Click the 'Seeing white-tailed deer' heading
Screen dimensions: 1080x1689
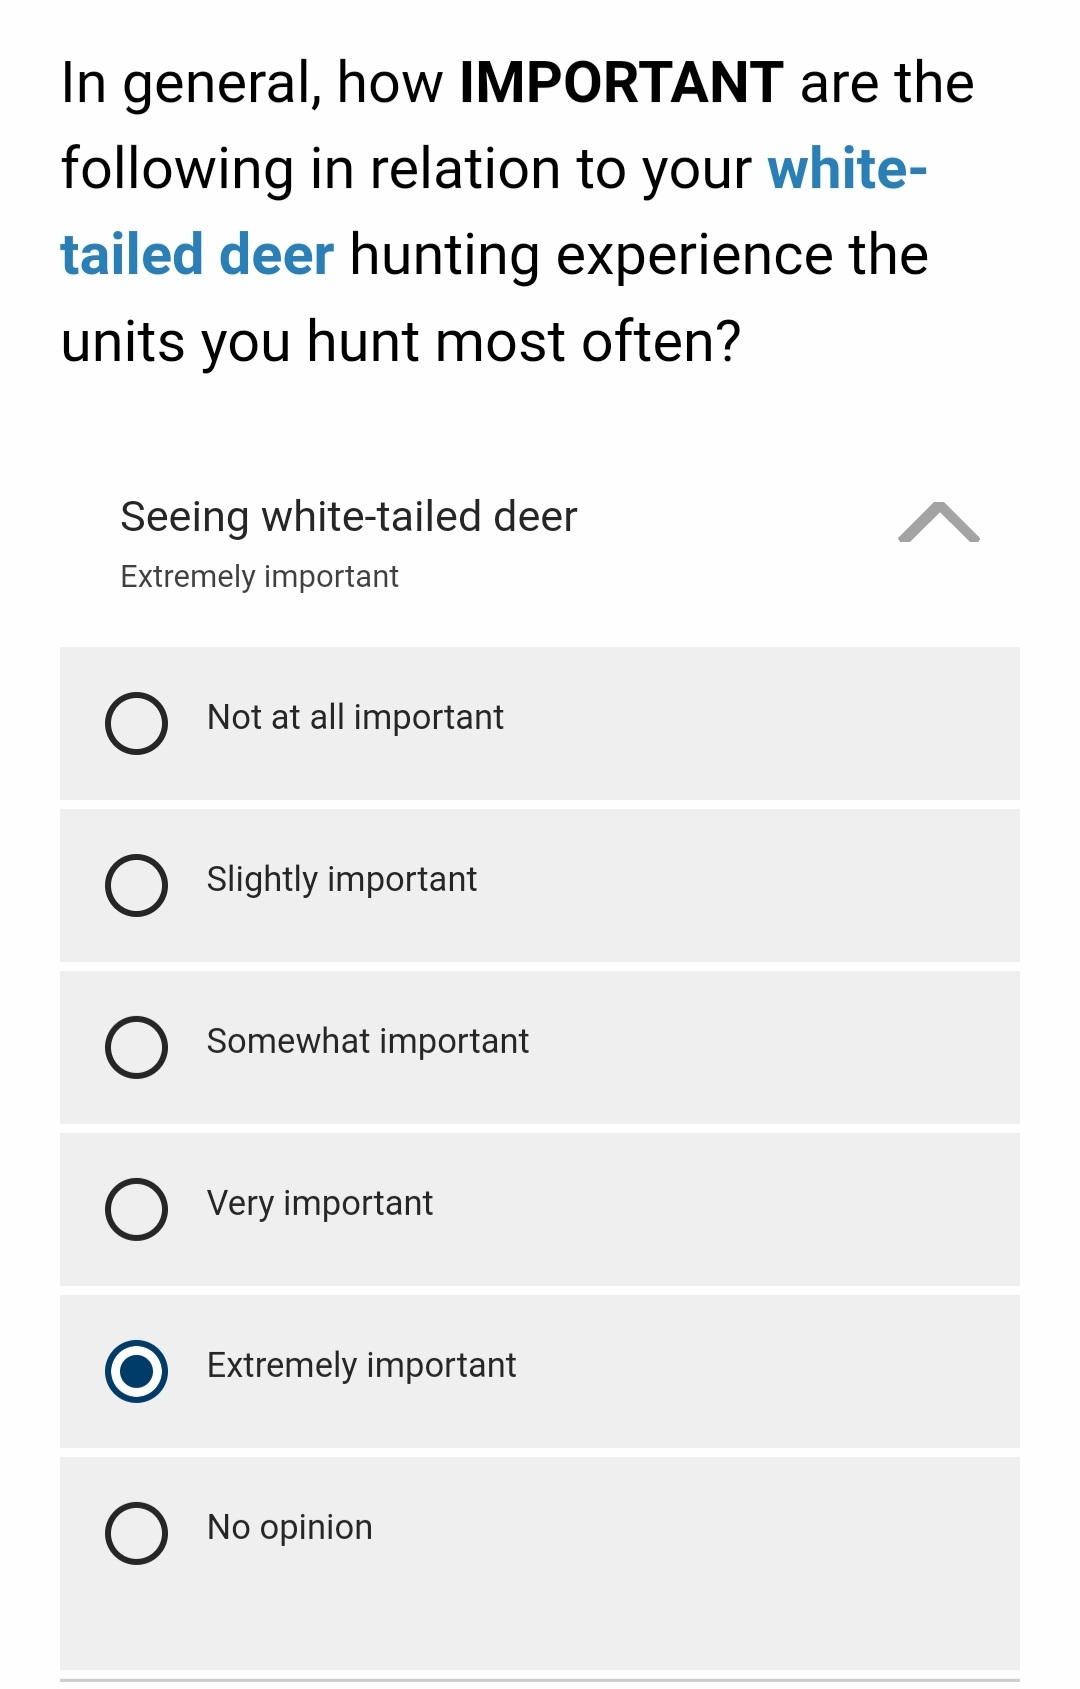coord(348,517)
